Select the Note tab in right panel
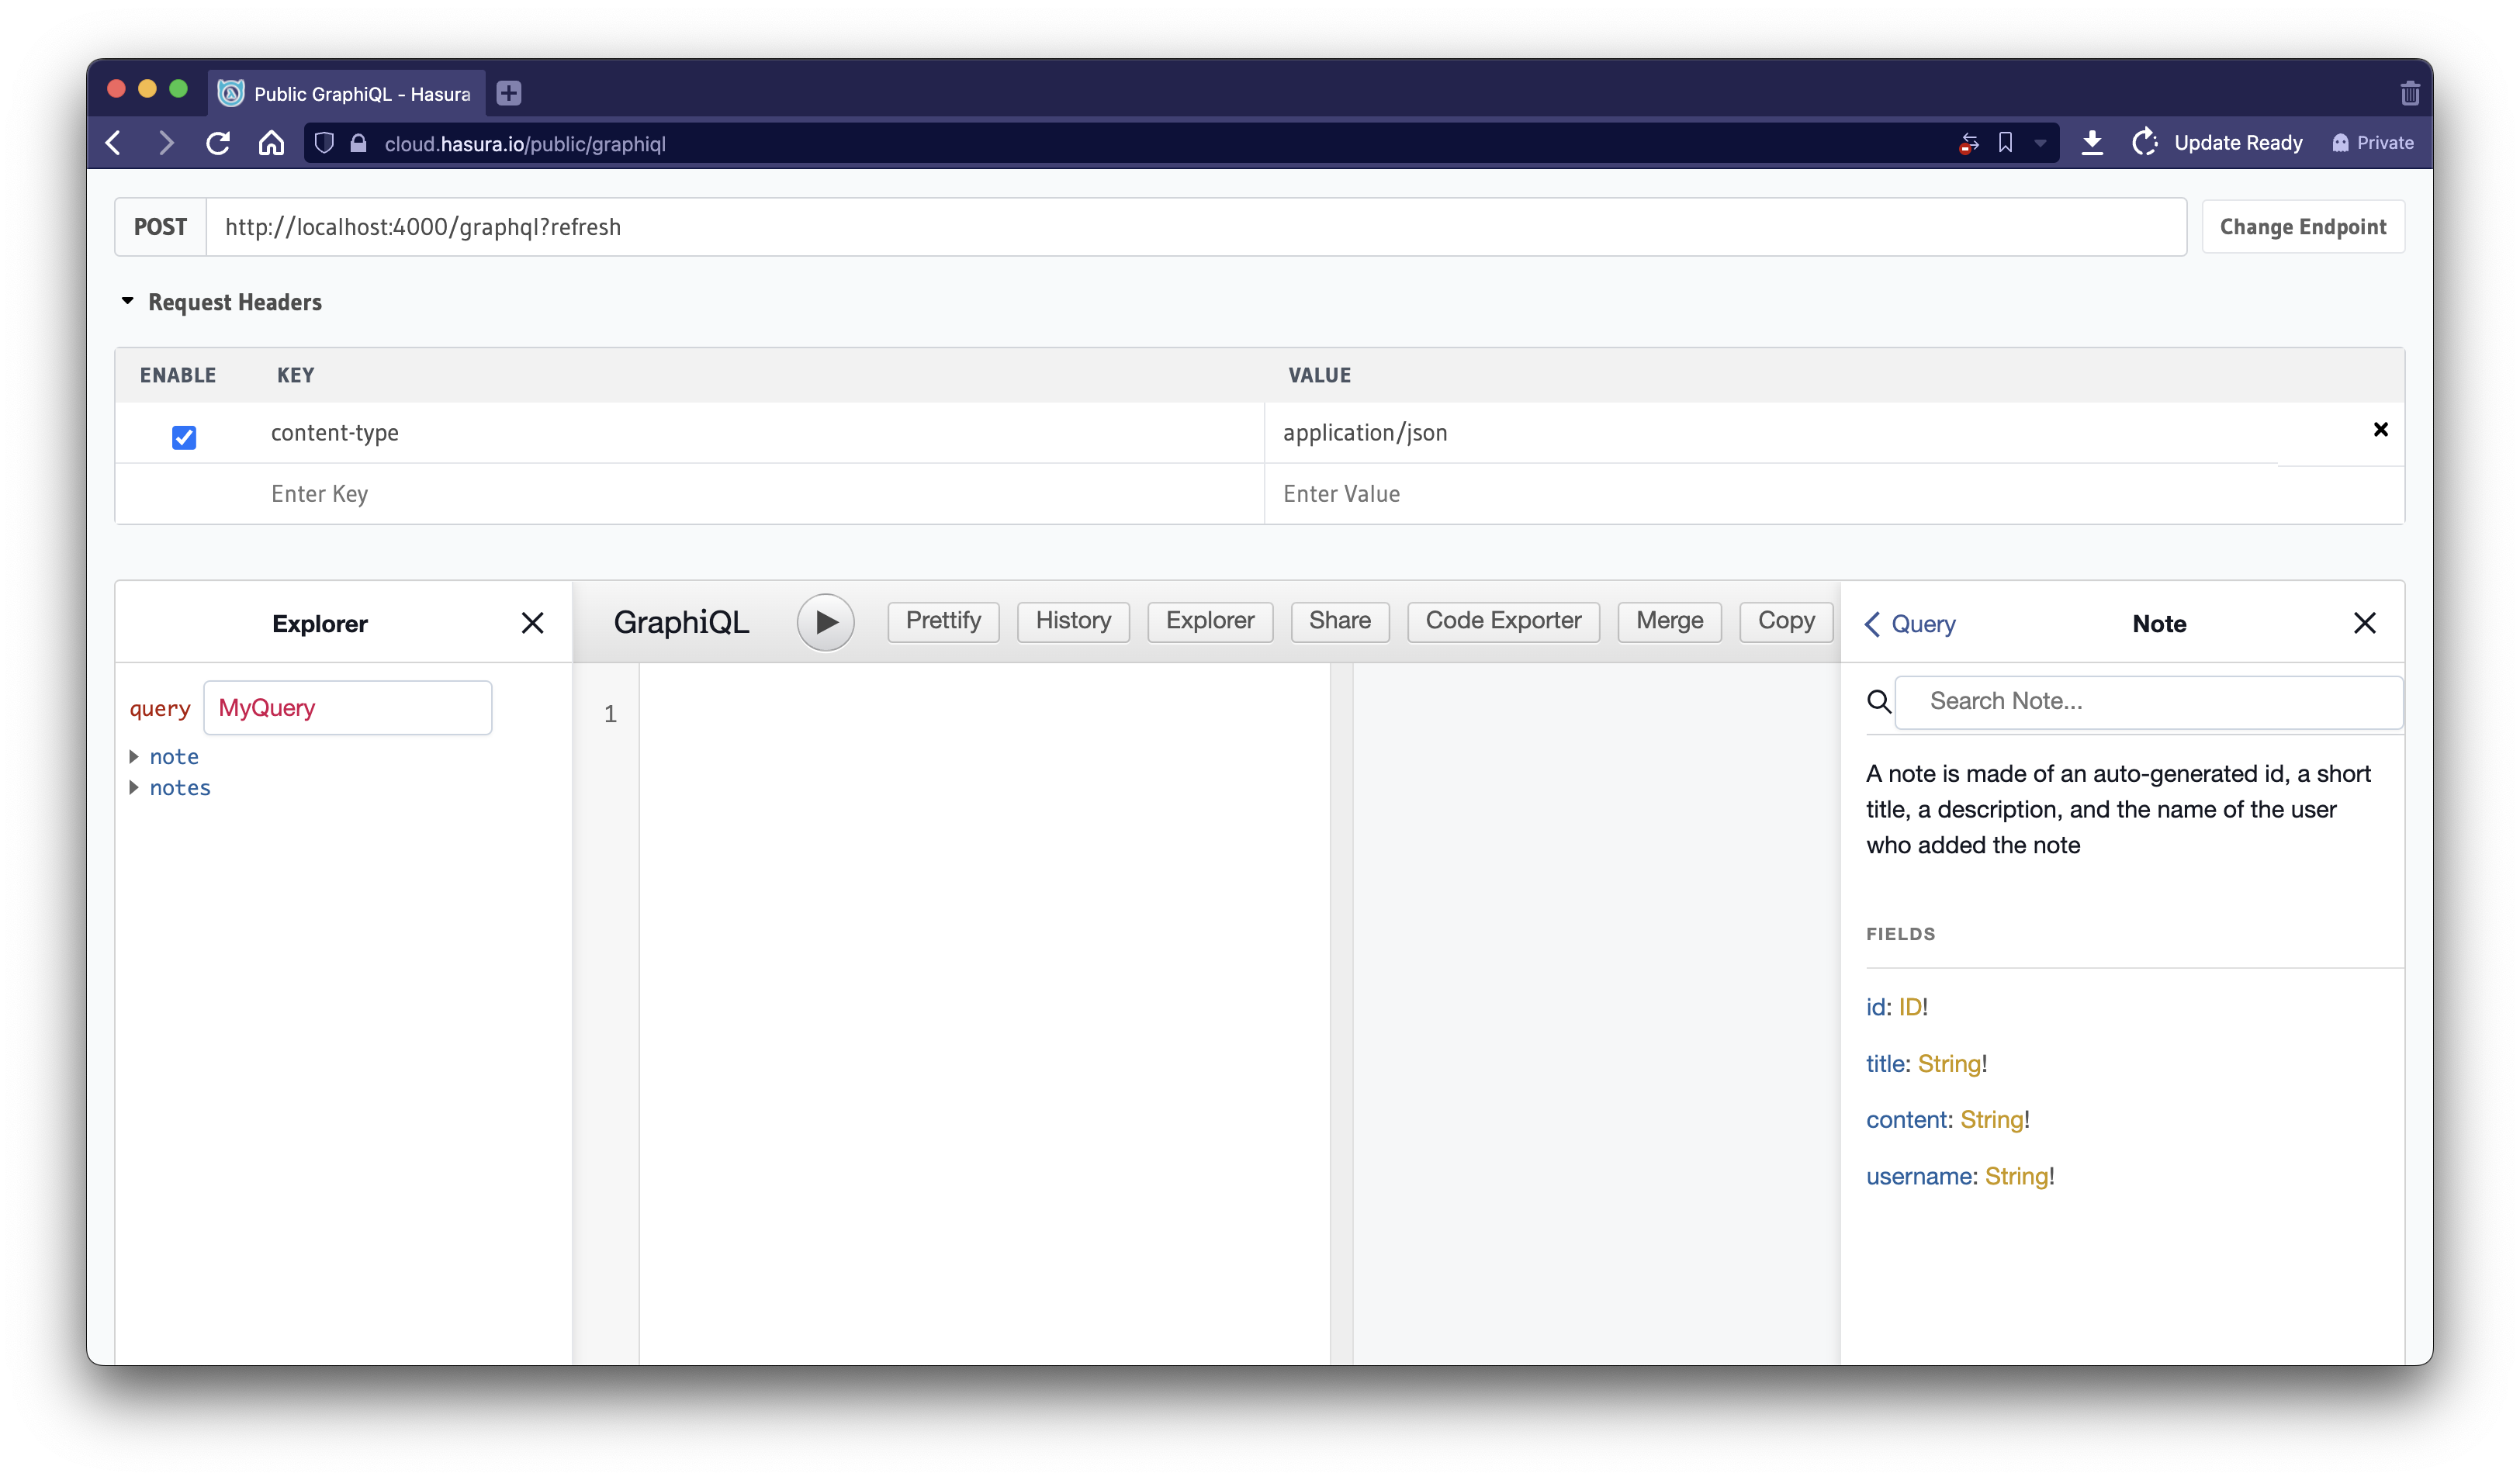The height and width of the screenshot is (1480, 2520). pyautogui.click(x=2157, y=624)
